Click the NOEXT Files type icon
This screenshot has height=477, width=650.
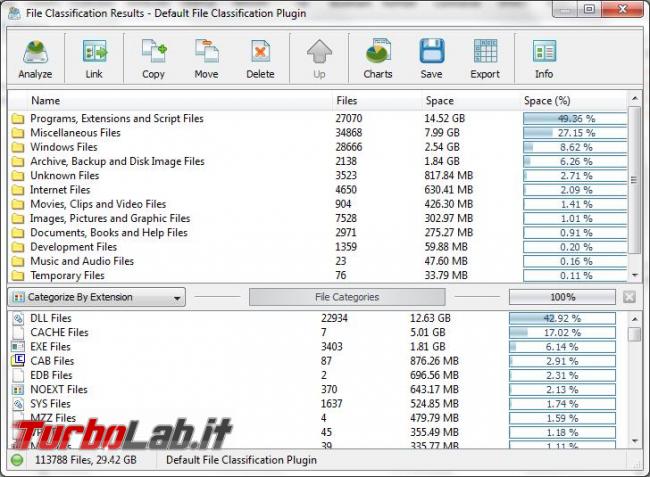pos(18,390)
